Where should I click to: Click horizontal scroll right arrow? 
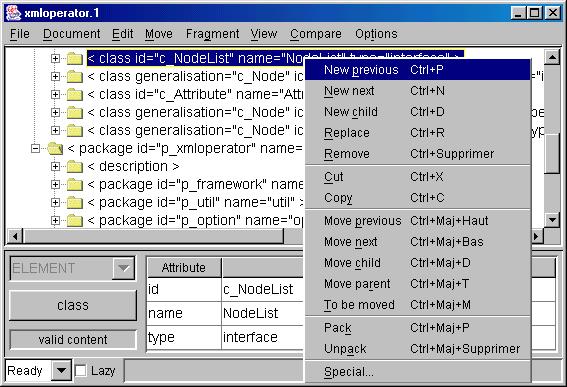pos(537,237)
